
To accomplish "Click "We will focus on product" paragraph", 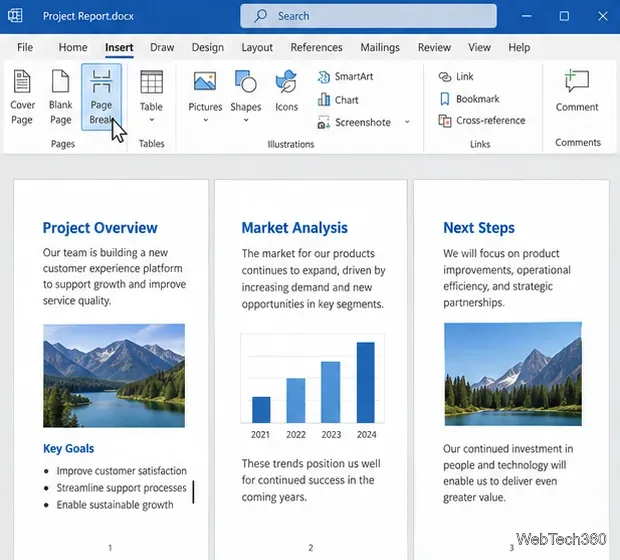I will click(x=507, y=278).
